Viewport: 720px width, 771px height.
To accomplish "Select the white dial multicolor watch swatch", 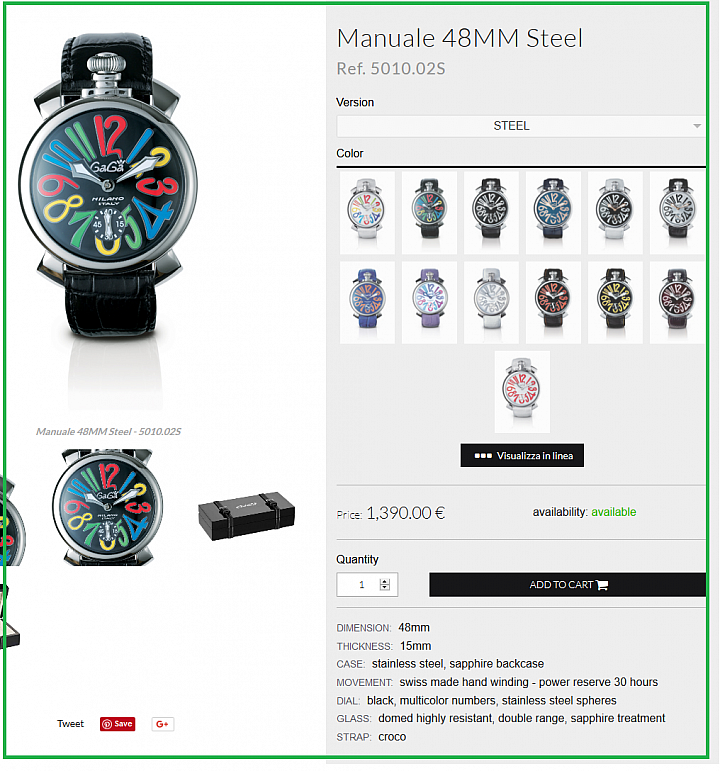I will pos(367,212).
